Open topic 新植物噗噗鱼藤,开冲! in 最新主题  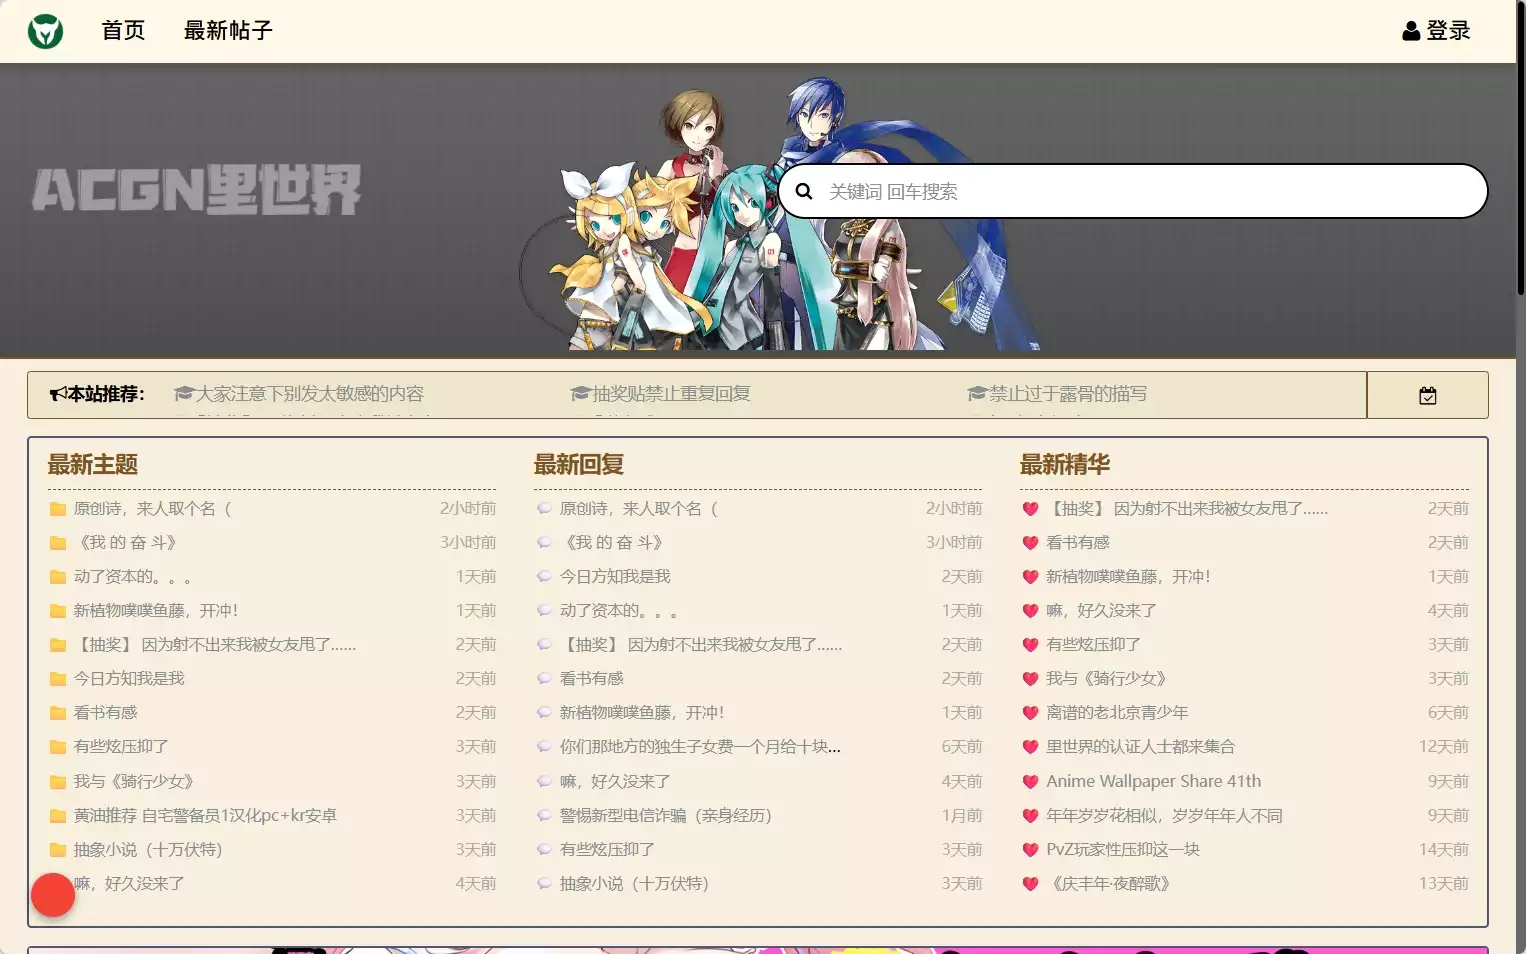point(156,611)
